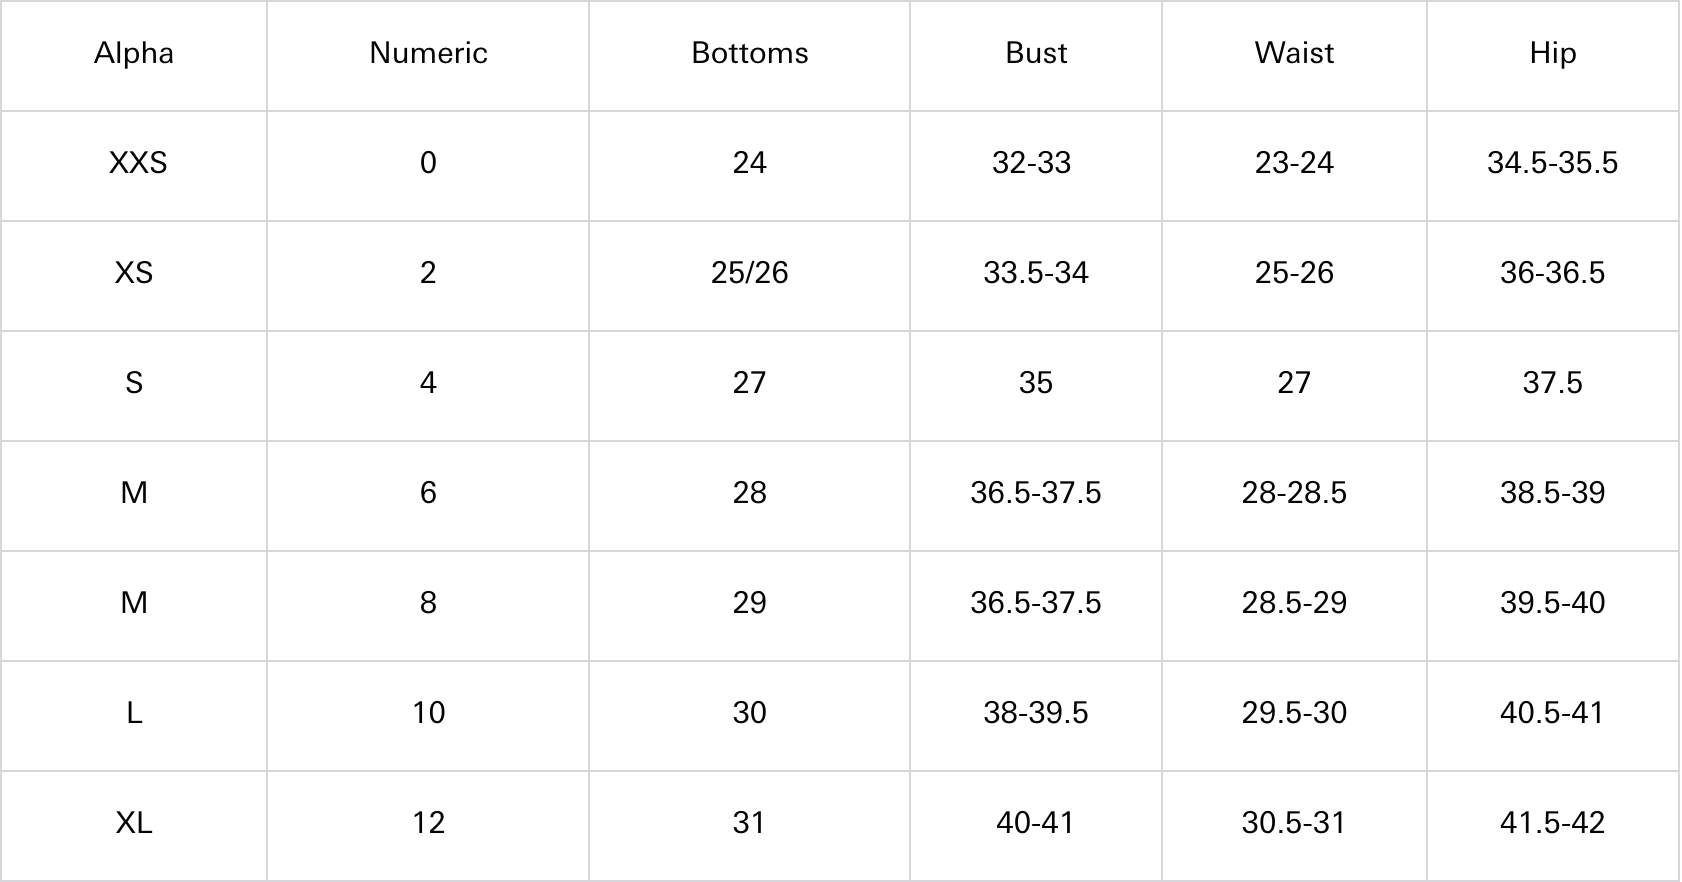Image resolution: width=1682 pixels, height=882 pixels.
Task: Click the XS alpha size cell
Action: (134, 273)
